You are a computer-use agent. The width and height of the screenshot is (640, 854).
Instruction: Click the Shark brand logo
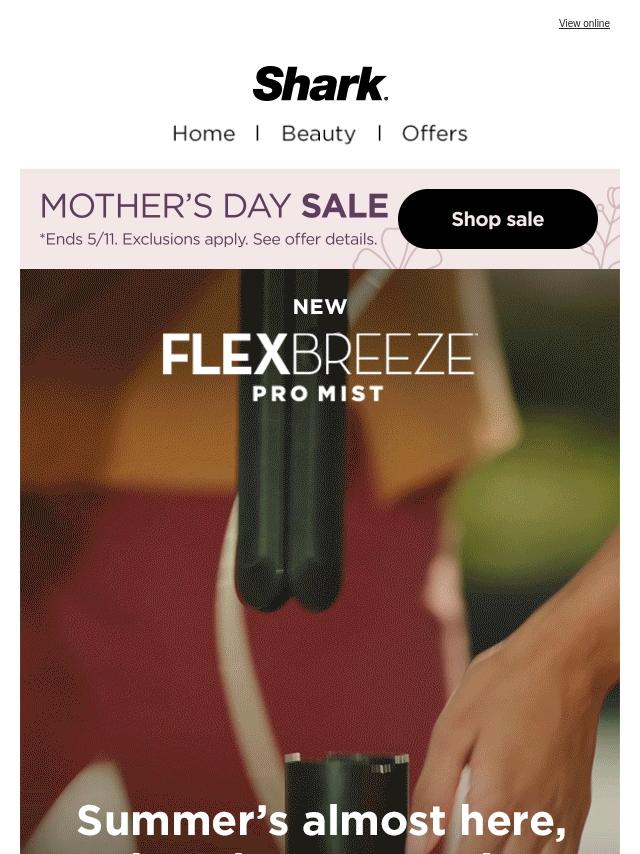point(320,84)
